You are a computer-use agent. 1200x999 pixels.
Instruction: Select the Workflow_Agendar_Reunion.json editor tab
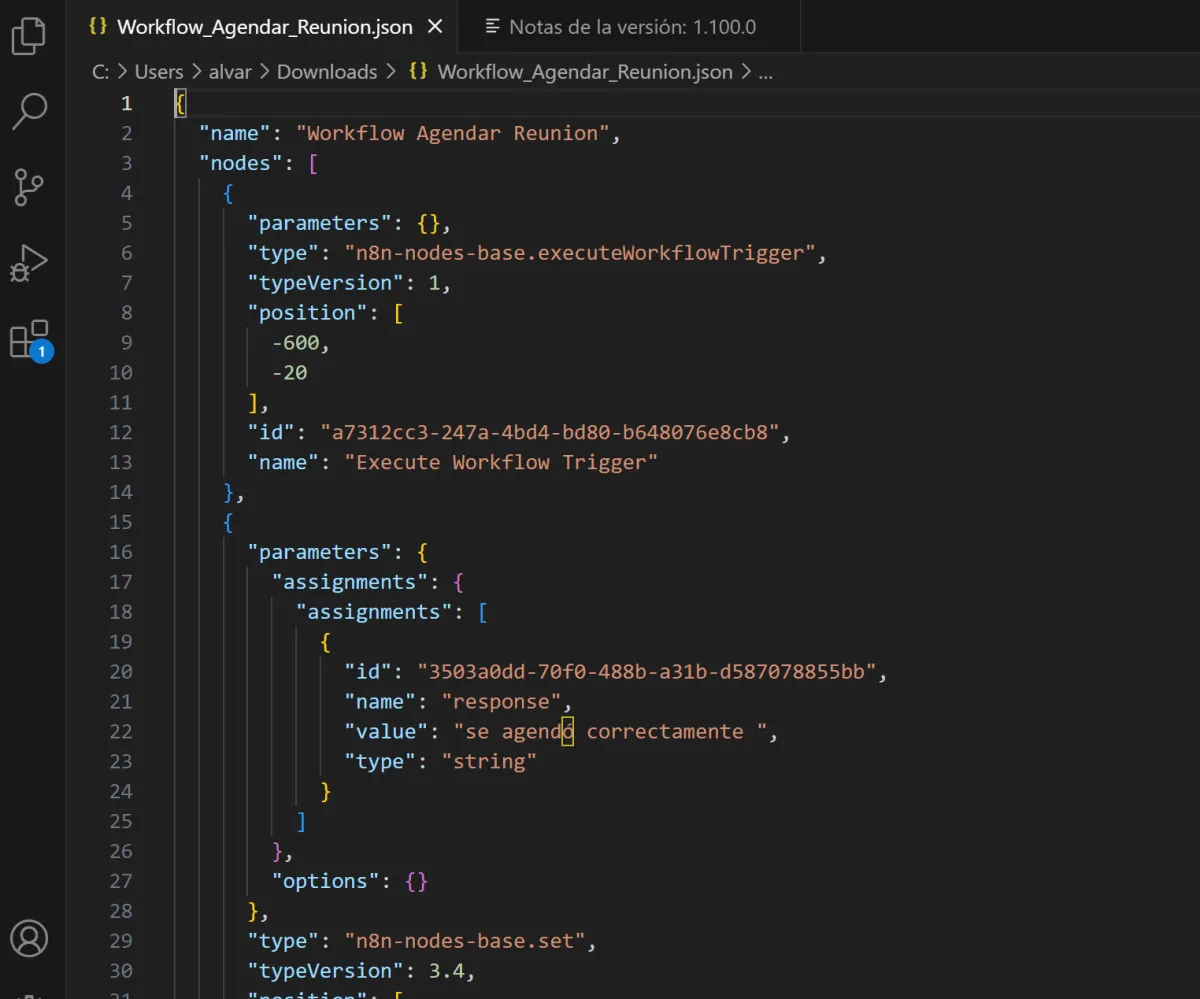[264, 27]
